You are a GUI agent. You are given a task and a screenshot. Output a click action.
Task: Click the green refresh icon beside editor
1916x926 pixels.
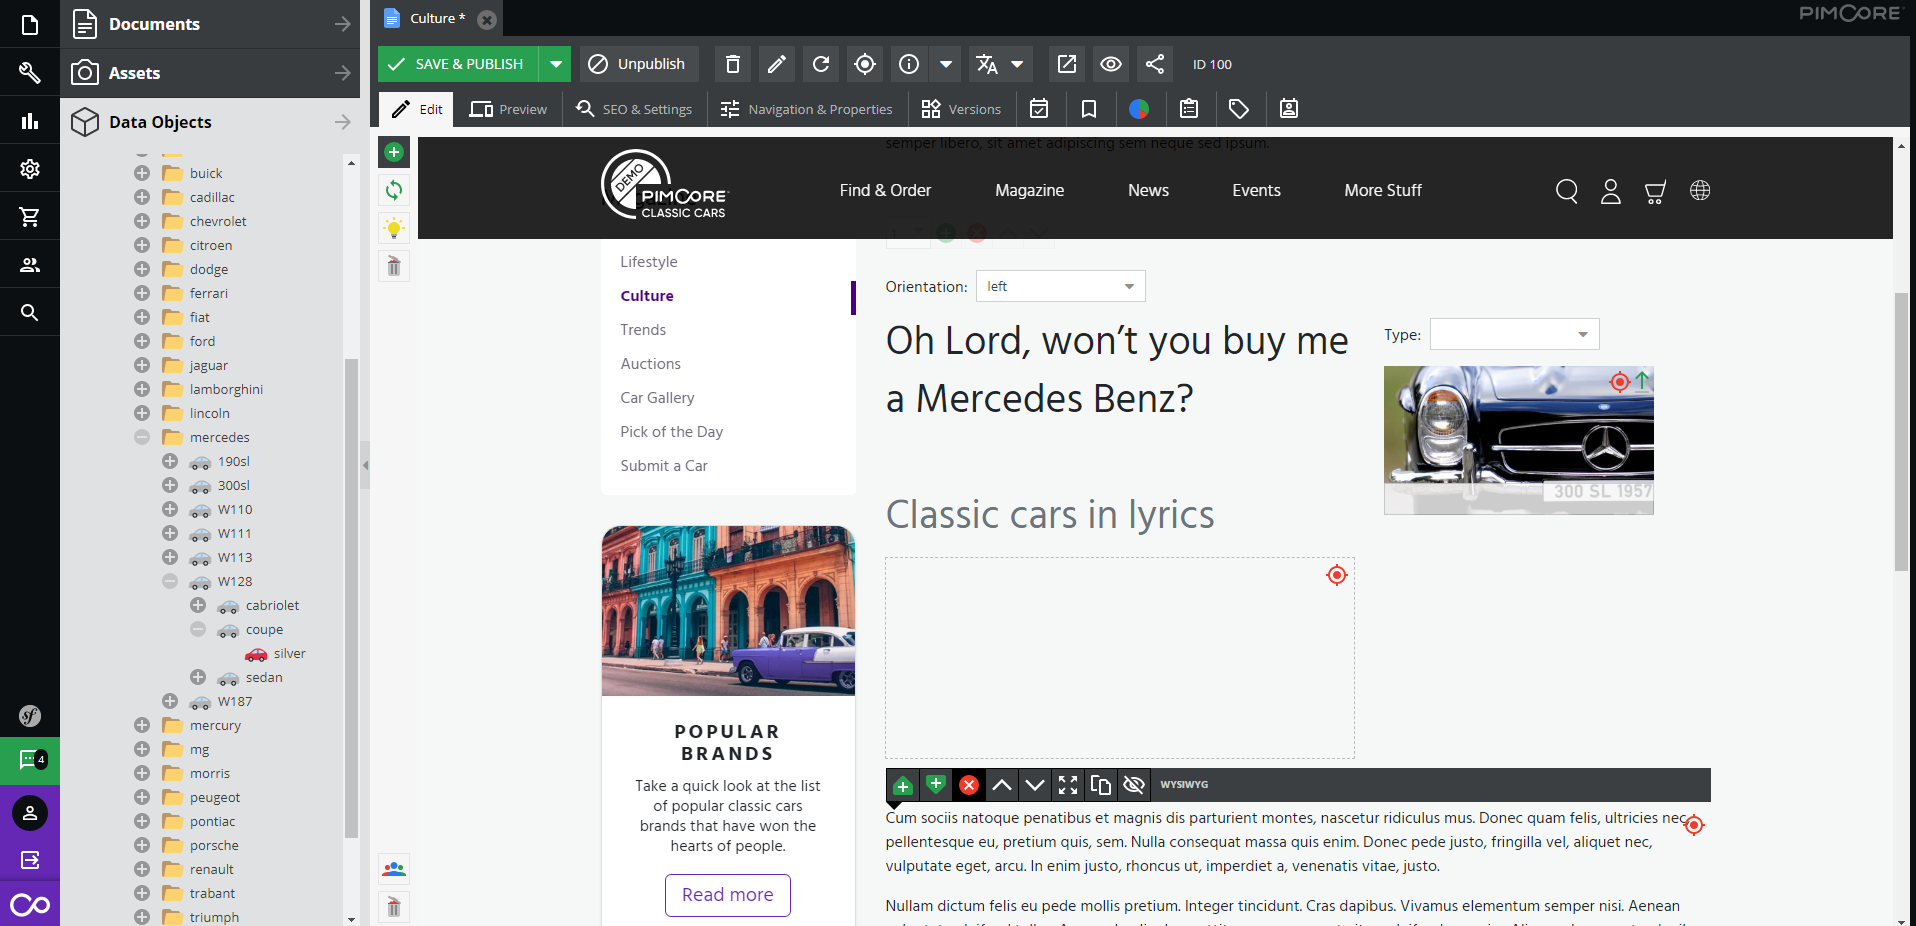coord(394,190)
